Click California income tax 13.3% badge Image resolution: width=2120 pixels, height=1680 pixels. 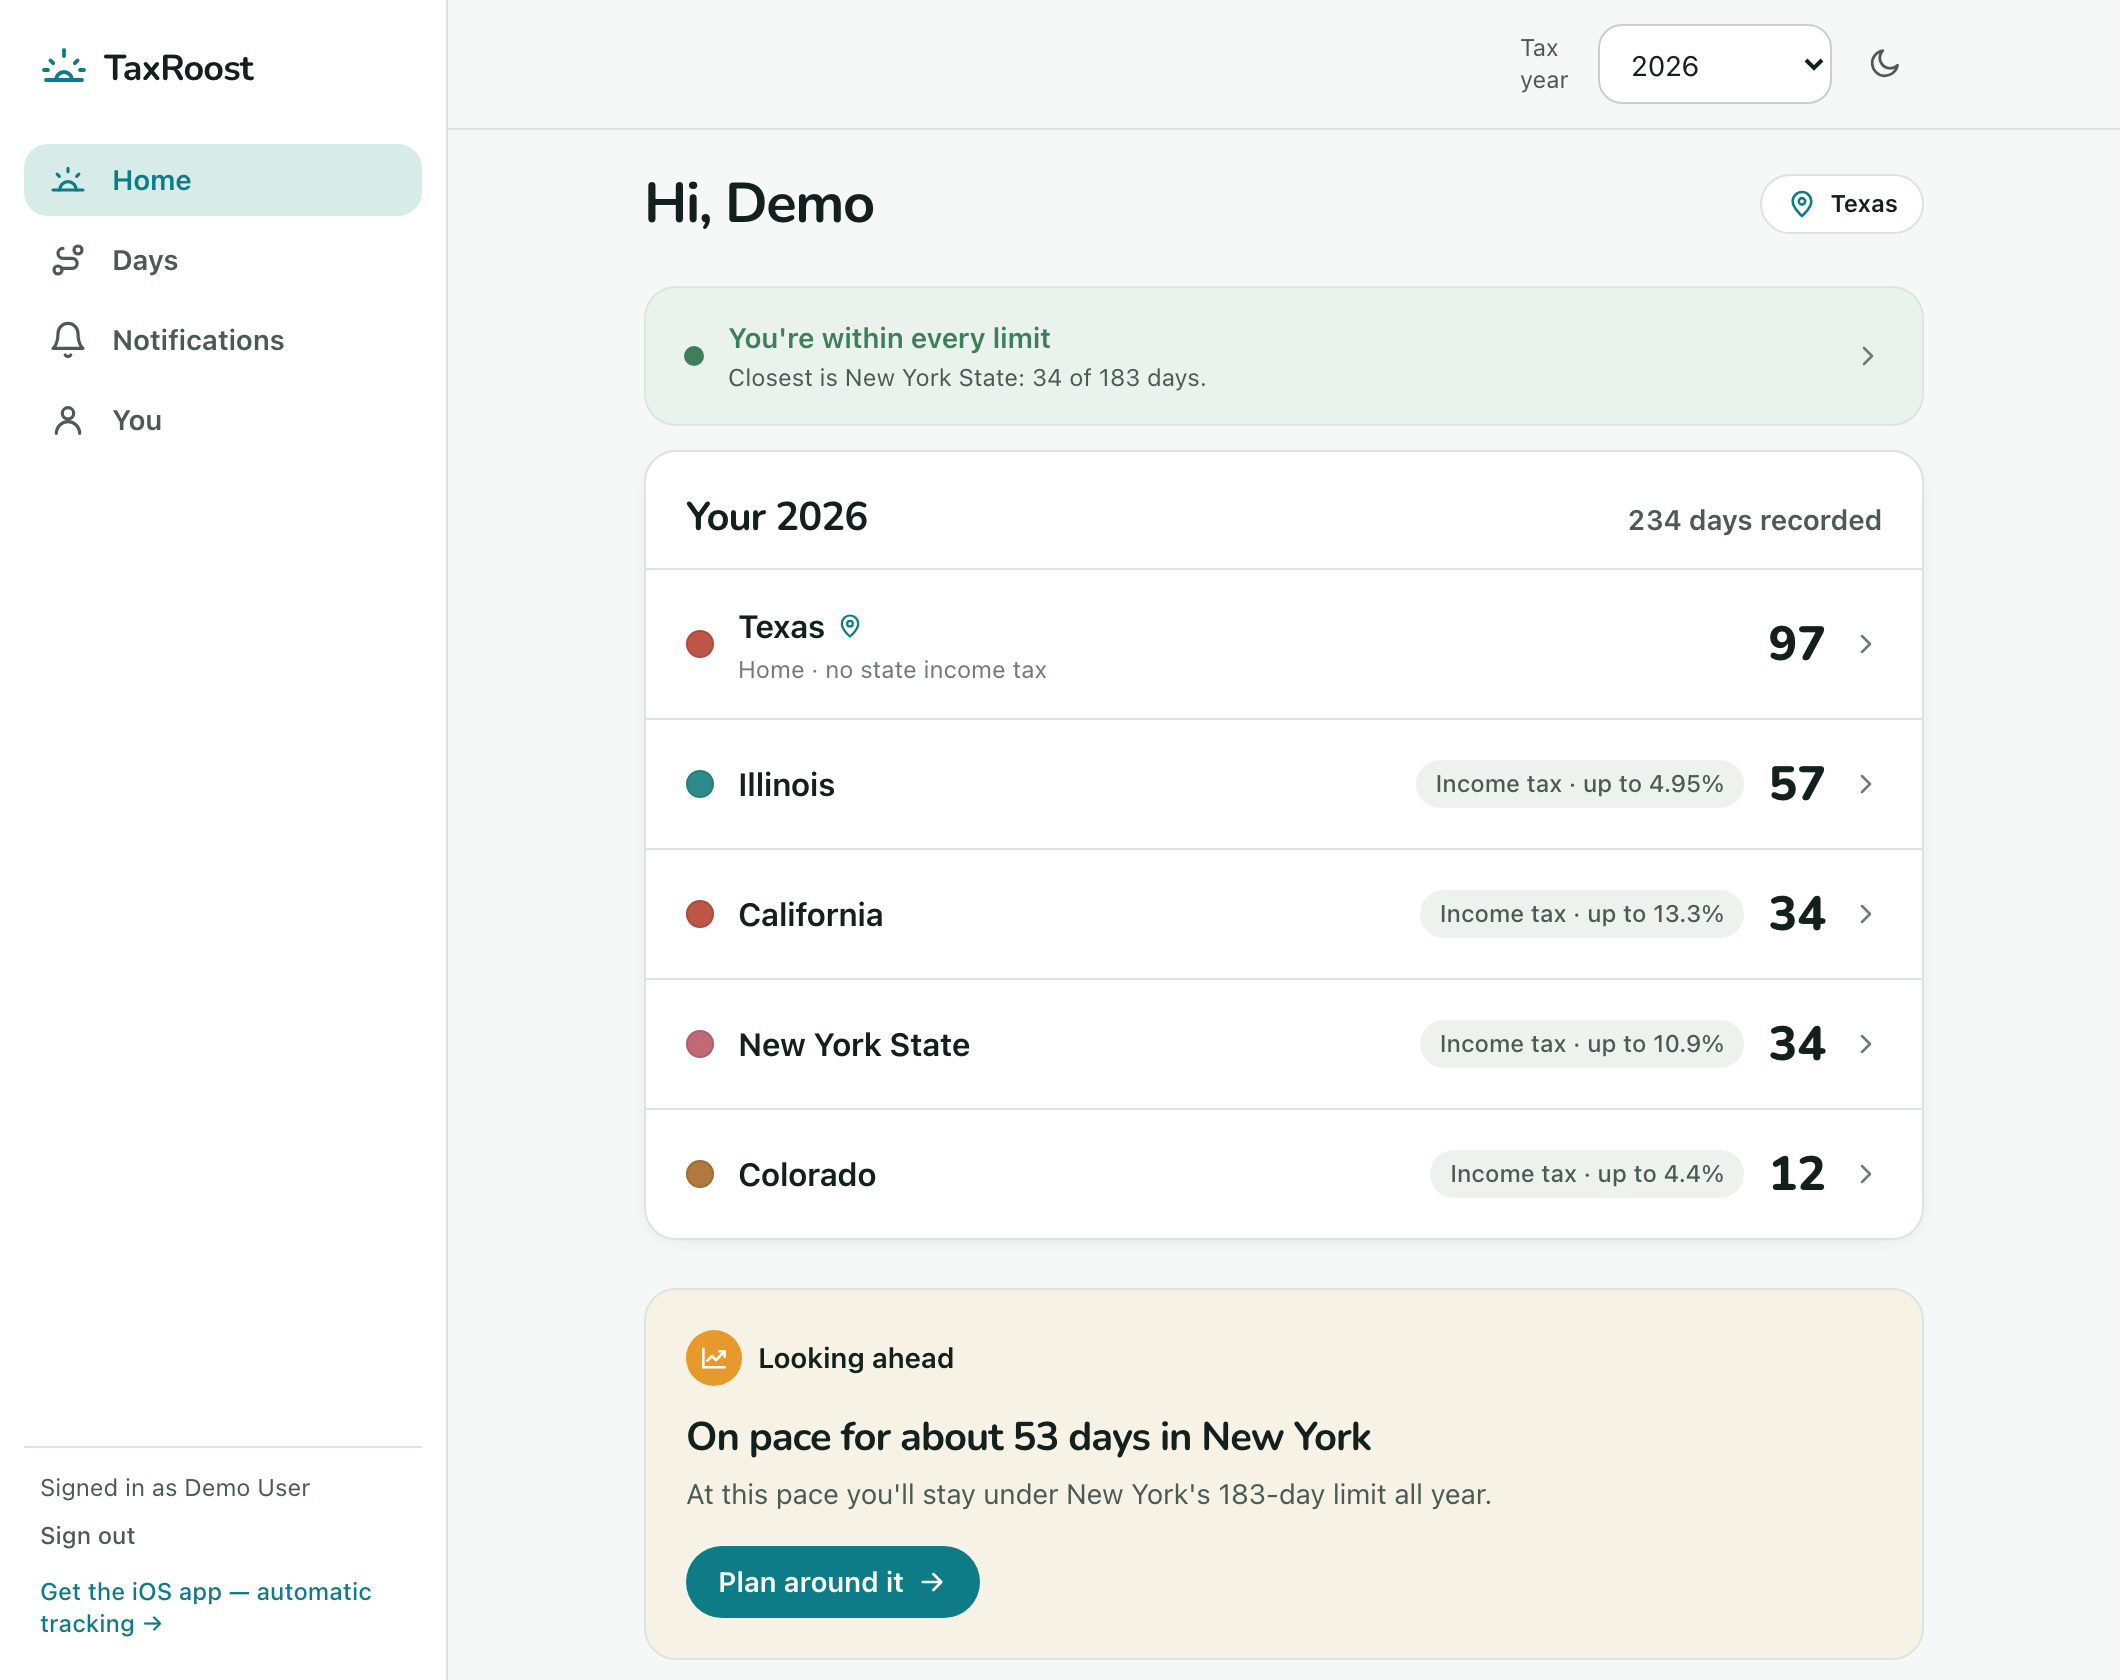[1582, 914]
